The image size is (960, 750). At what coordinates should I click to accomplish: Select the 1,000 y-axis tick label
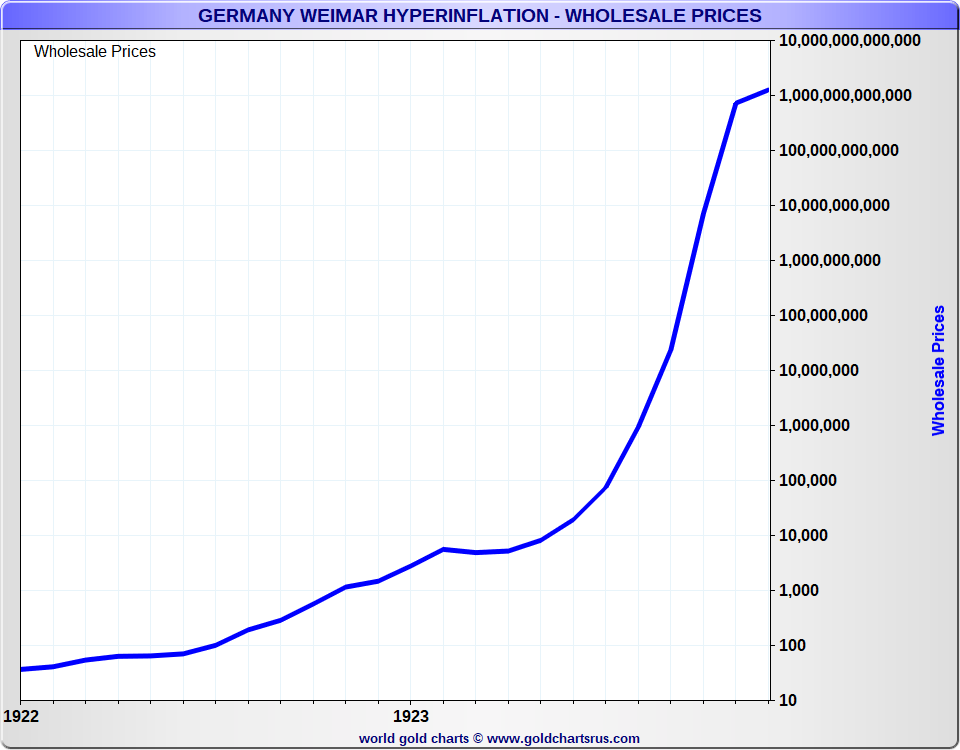click(799, 591)
